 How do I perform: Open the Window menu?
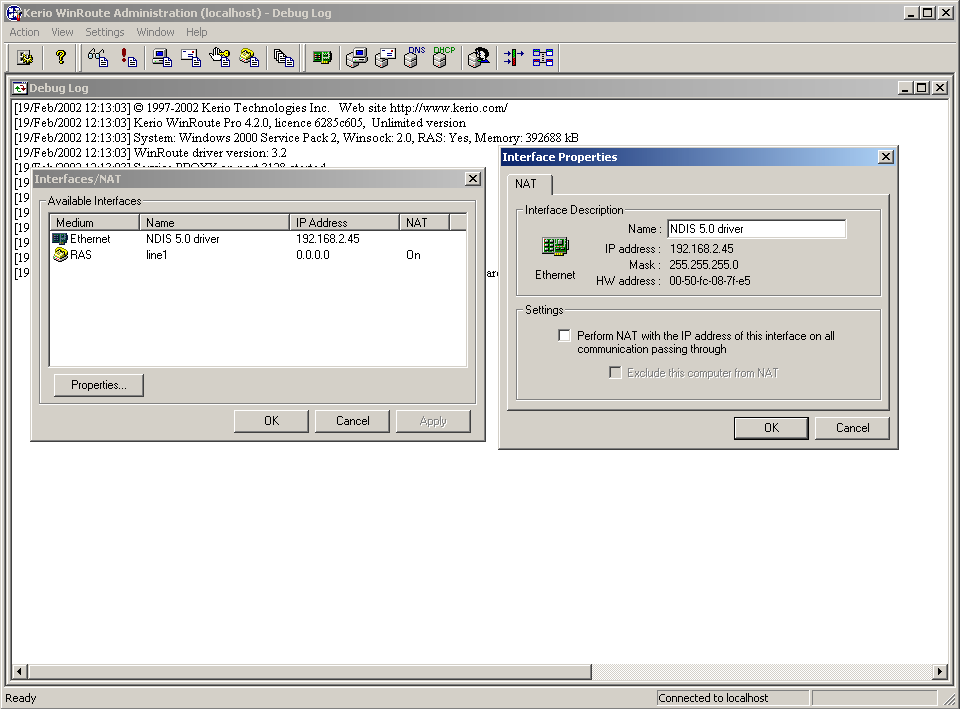155,32
